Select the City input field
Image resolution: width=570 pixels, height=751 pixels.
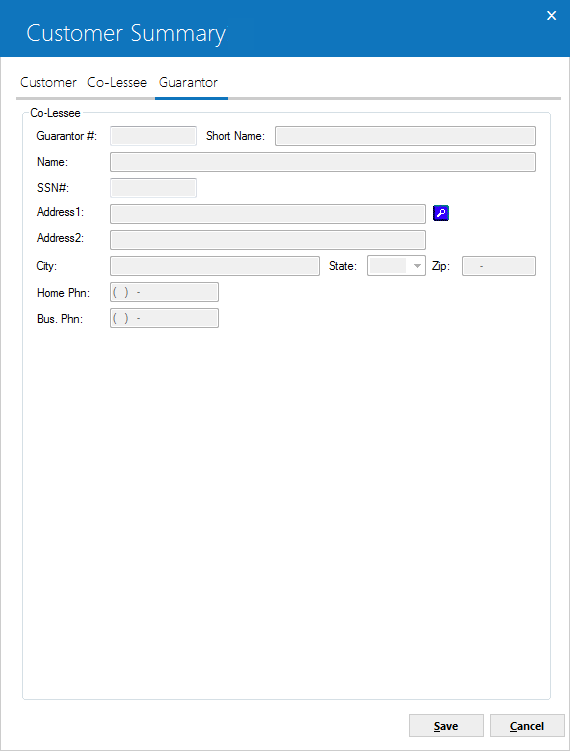(215, 266)
